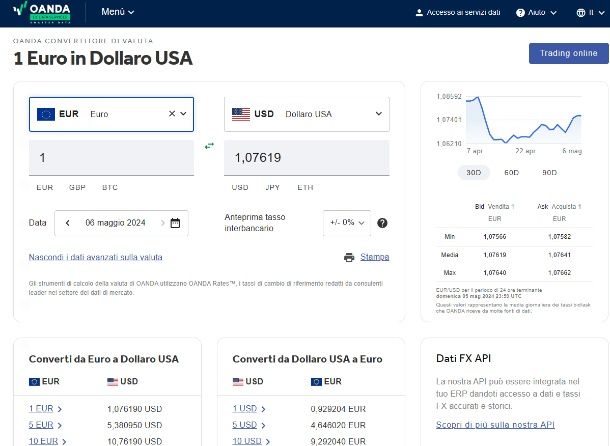The image size is (610, 446).
Task: Click Scopri di più sulla nostra API
Action: pos(495,425)
